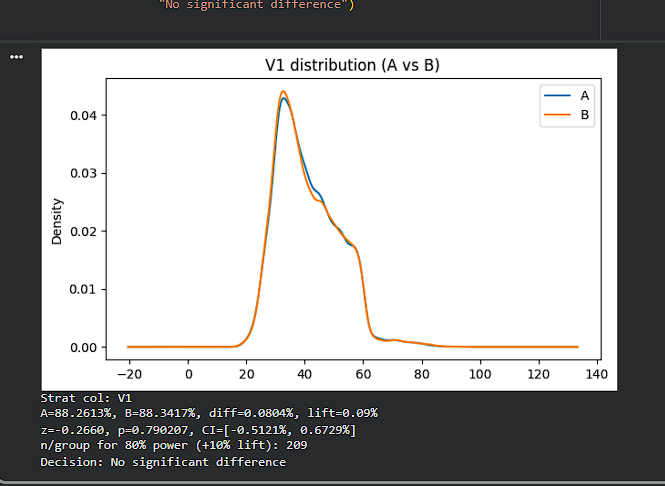Click the x-axis tick label 120
This screenshot has width=665, height=486.
click(x=539, y=374)
